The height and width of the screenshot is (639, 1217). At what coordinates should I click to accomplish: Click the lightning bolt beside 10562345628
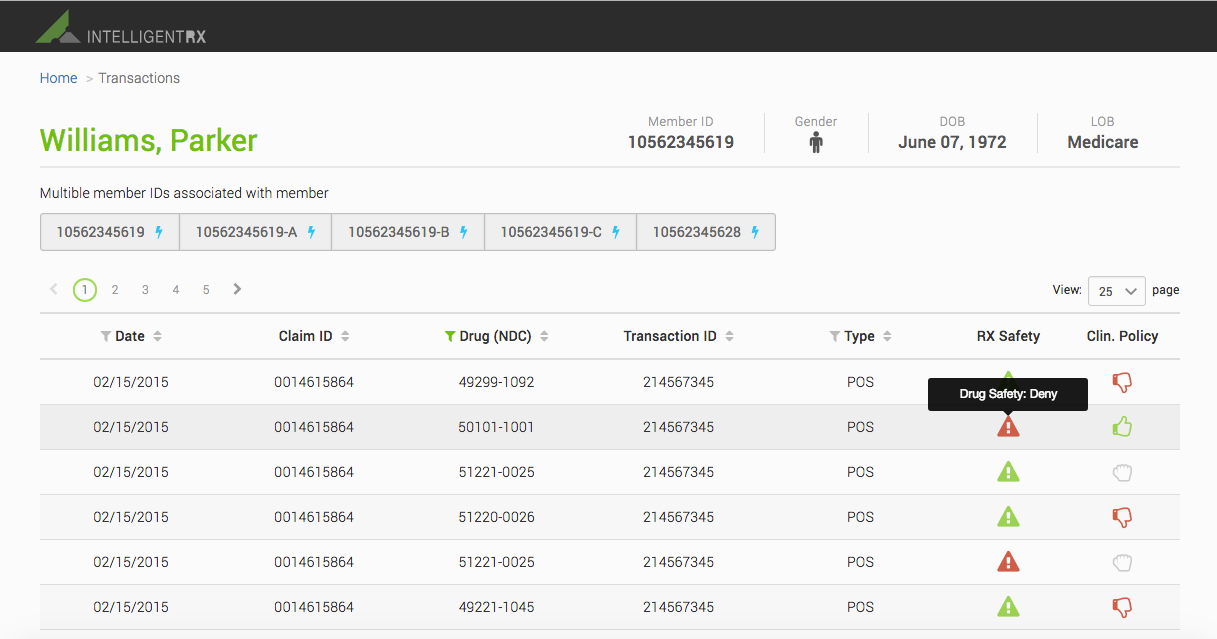click(755, 232)
